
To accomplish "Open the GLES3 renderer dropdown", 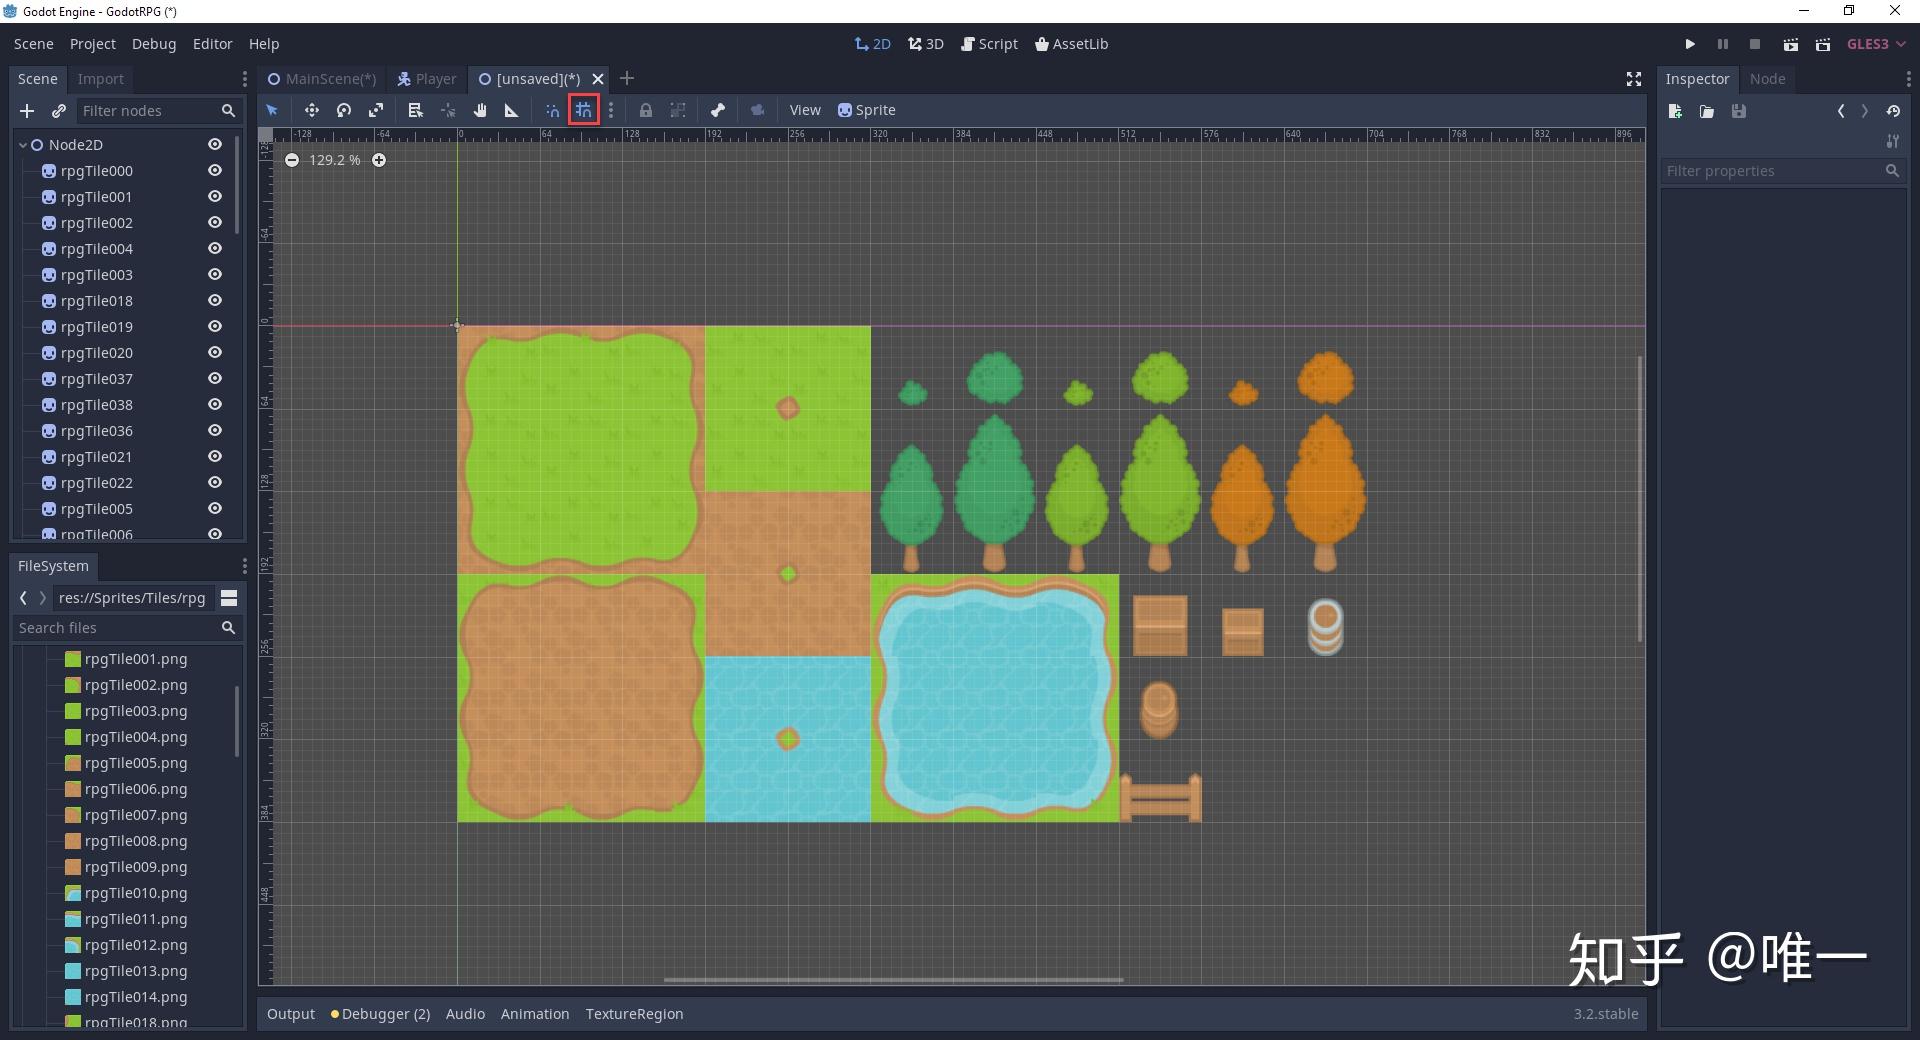I will [1875, 44].
